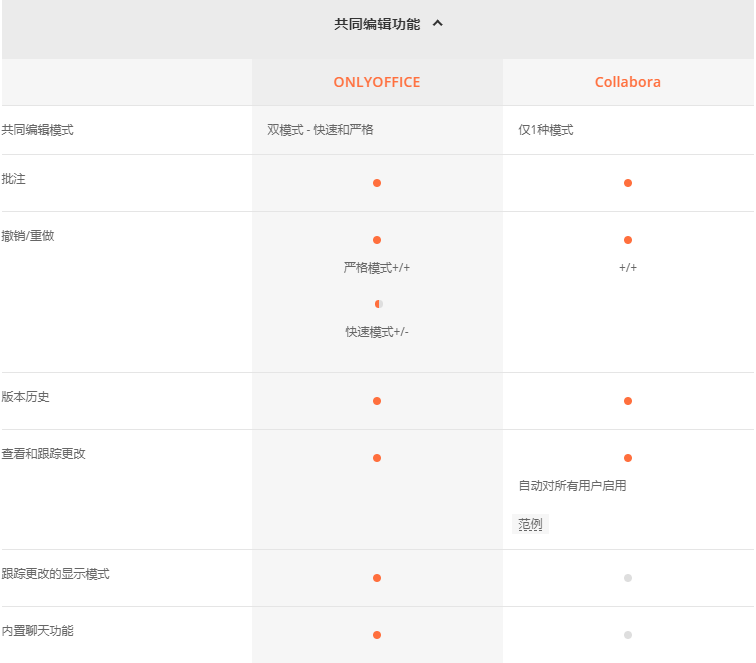Select the ONLYOFFICE column header
Screen dimensions: 756x663
pyautogui.click(x=377, y=82)
